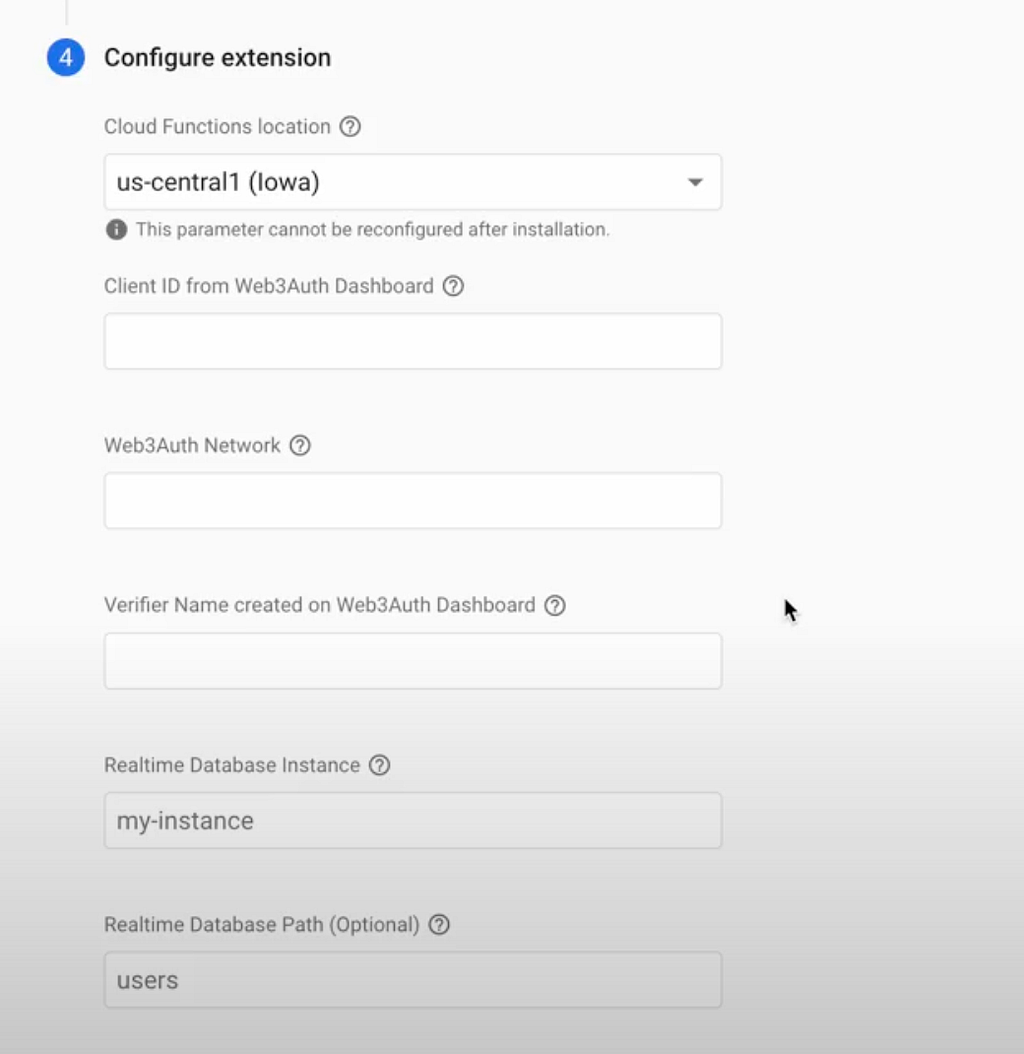This screenshot has width=1024, height=1054.
Task: Show help tooltip for Web3Auth Network
Action: tap(300, 445)
